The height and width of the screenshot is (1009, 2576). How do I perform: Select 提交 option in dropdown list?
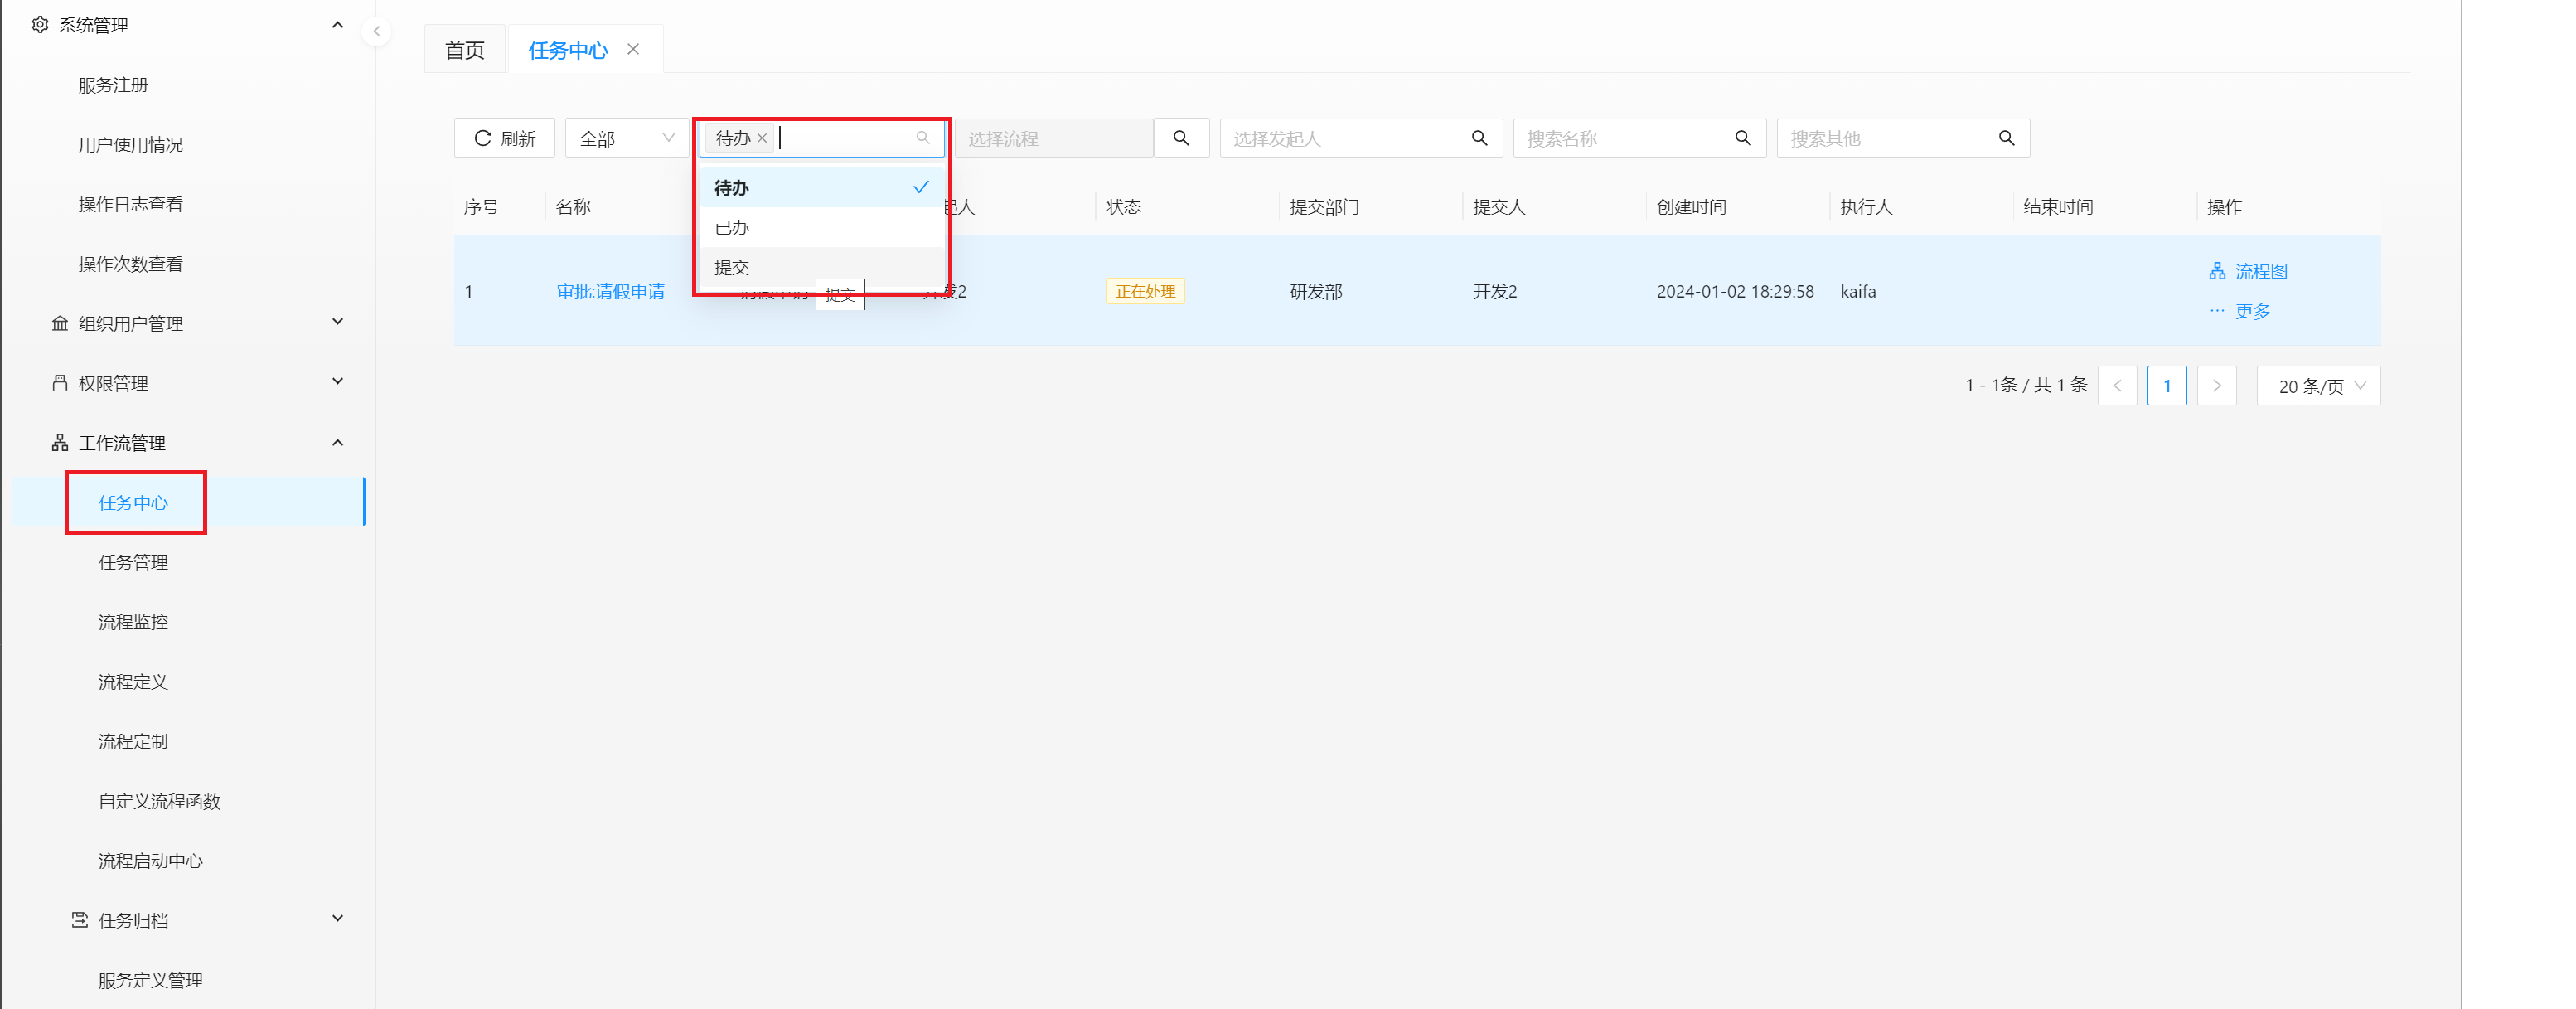(x=821, y=267)
